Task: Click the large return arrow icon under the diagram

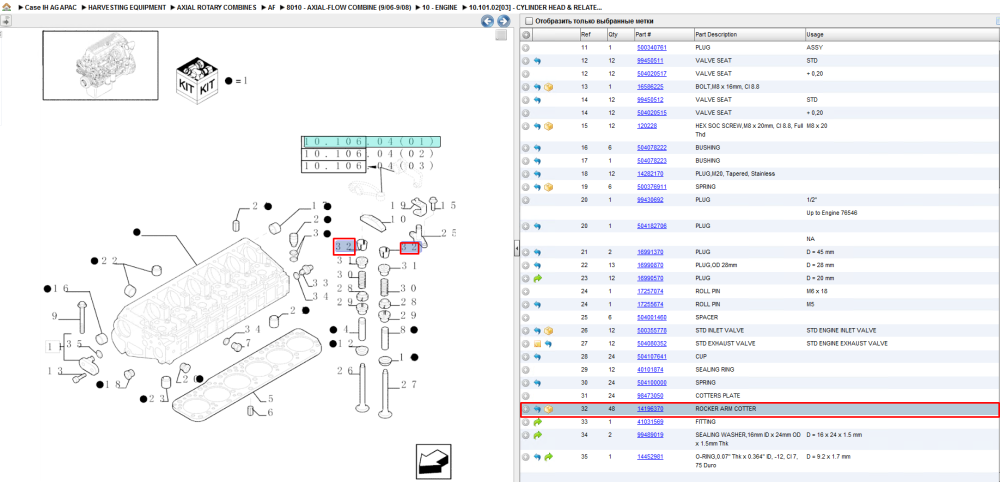Action: click(433, 461)
